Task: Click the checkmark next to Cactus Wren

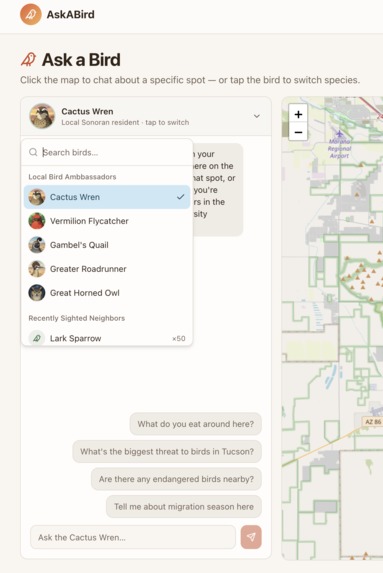Action: click(181, 197)
